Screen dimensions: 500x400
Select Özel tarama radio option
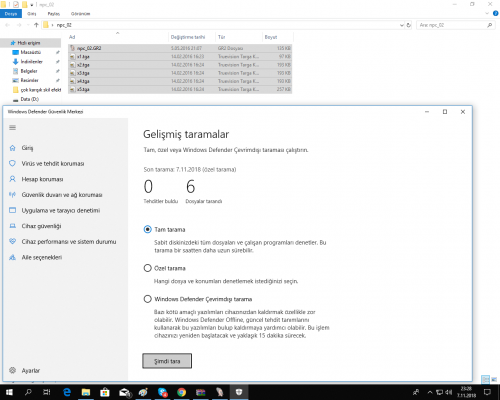[x=147, y=268]
